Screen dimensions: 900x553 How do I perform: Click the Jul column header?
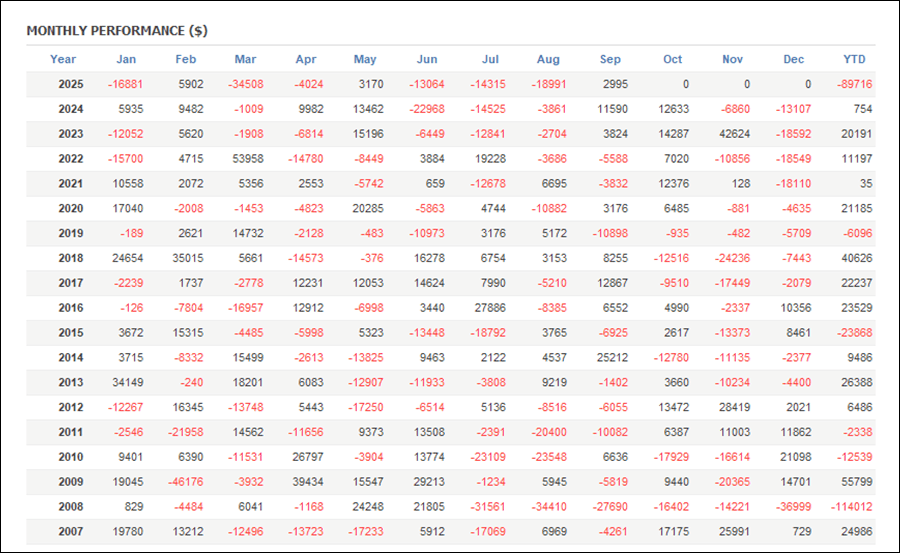tap(490, 59)
